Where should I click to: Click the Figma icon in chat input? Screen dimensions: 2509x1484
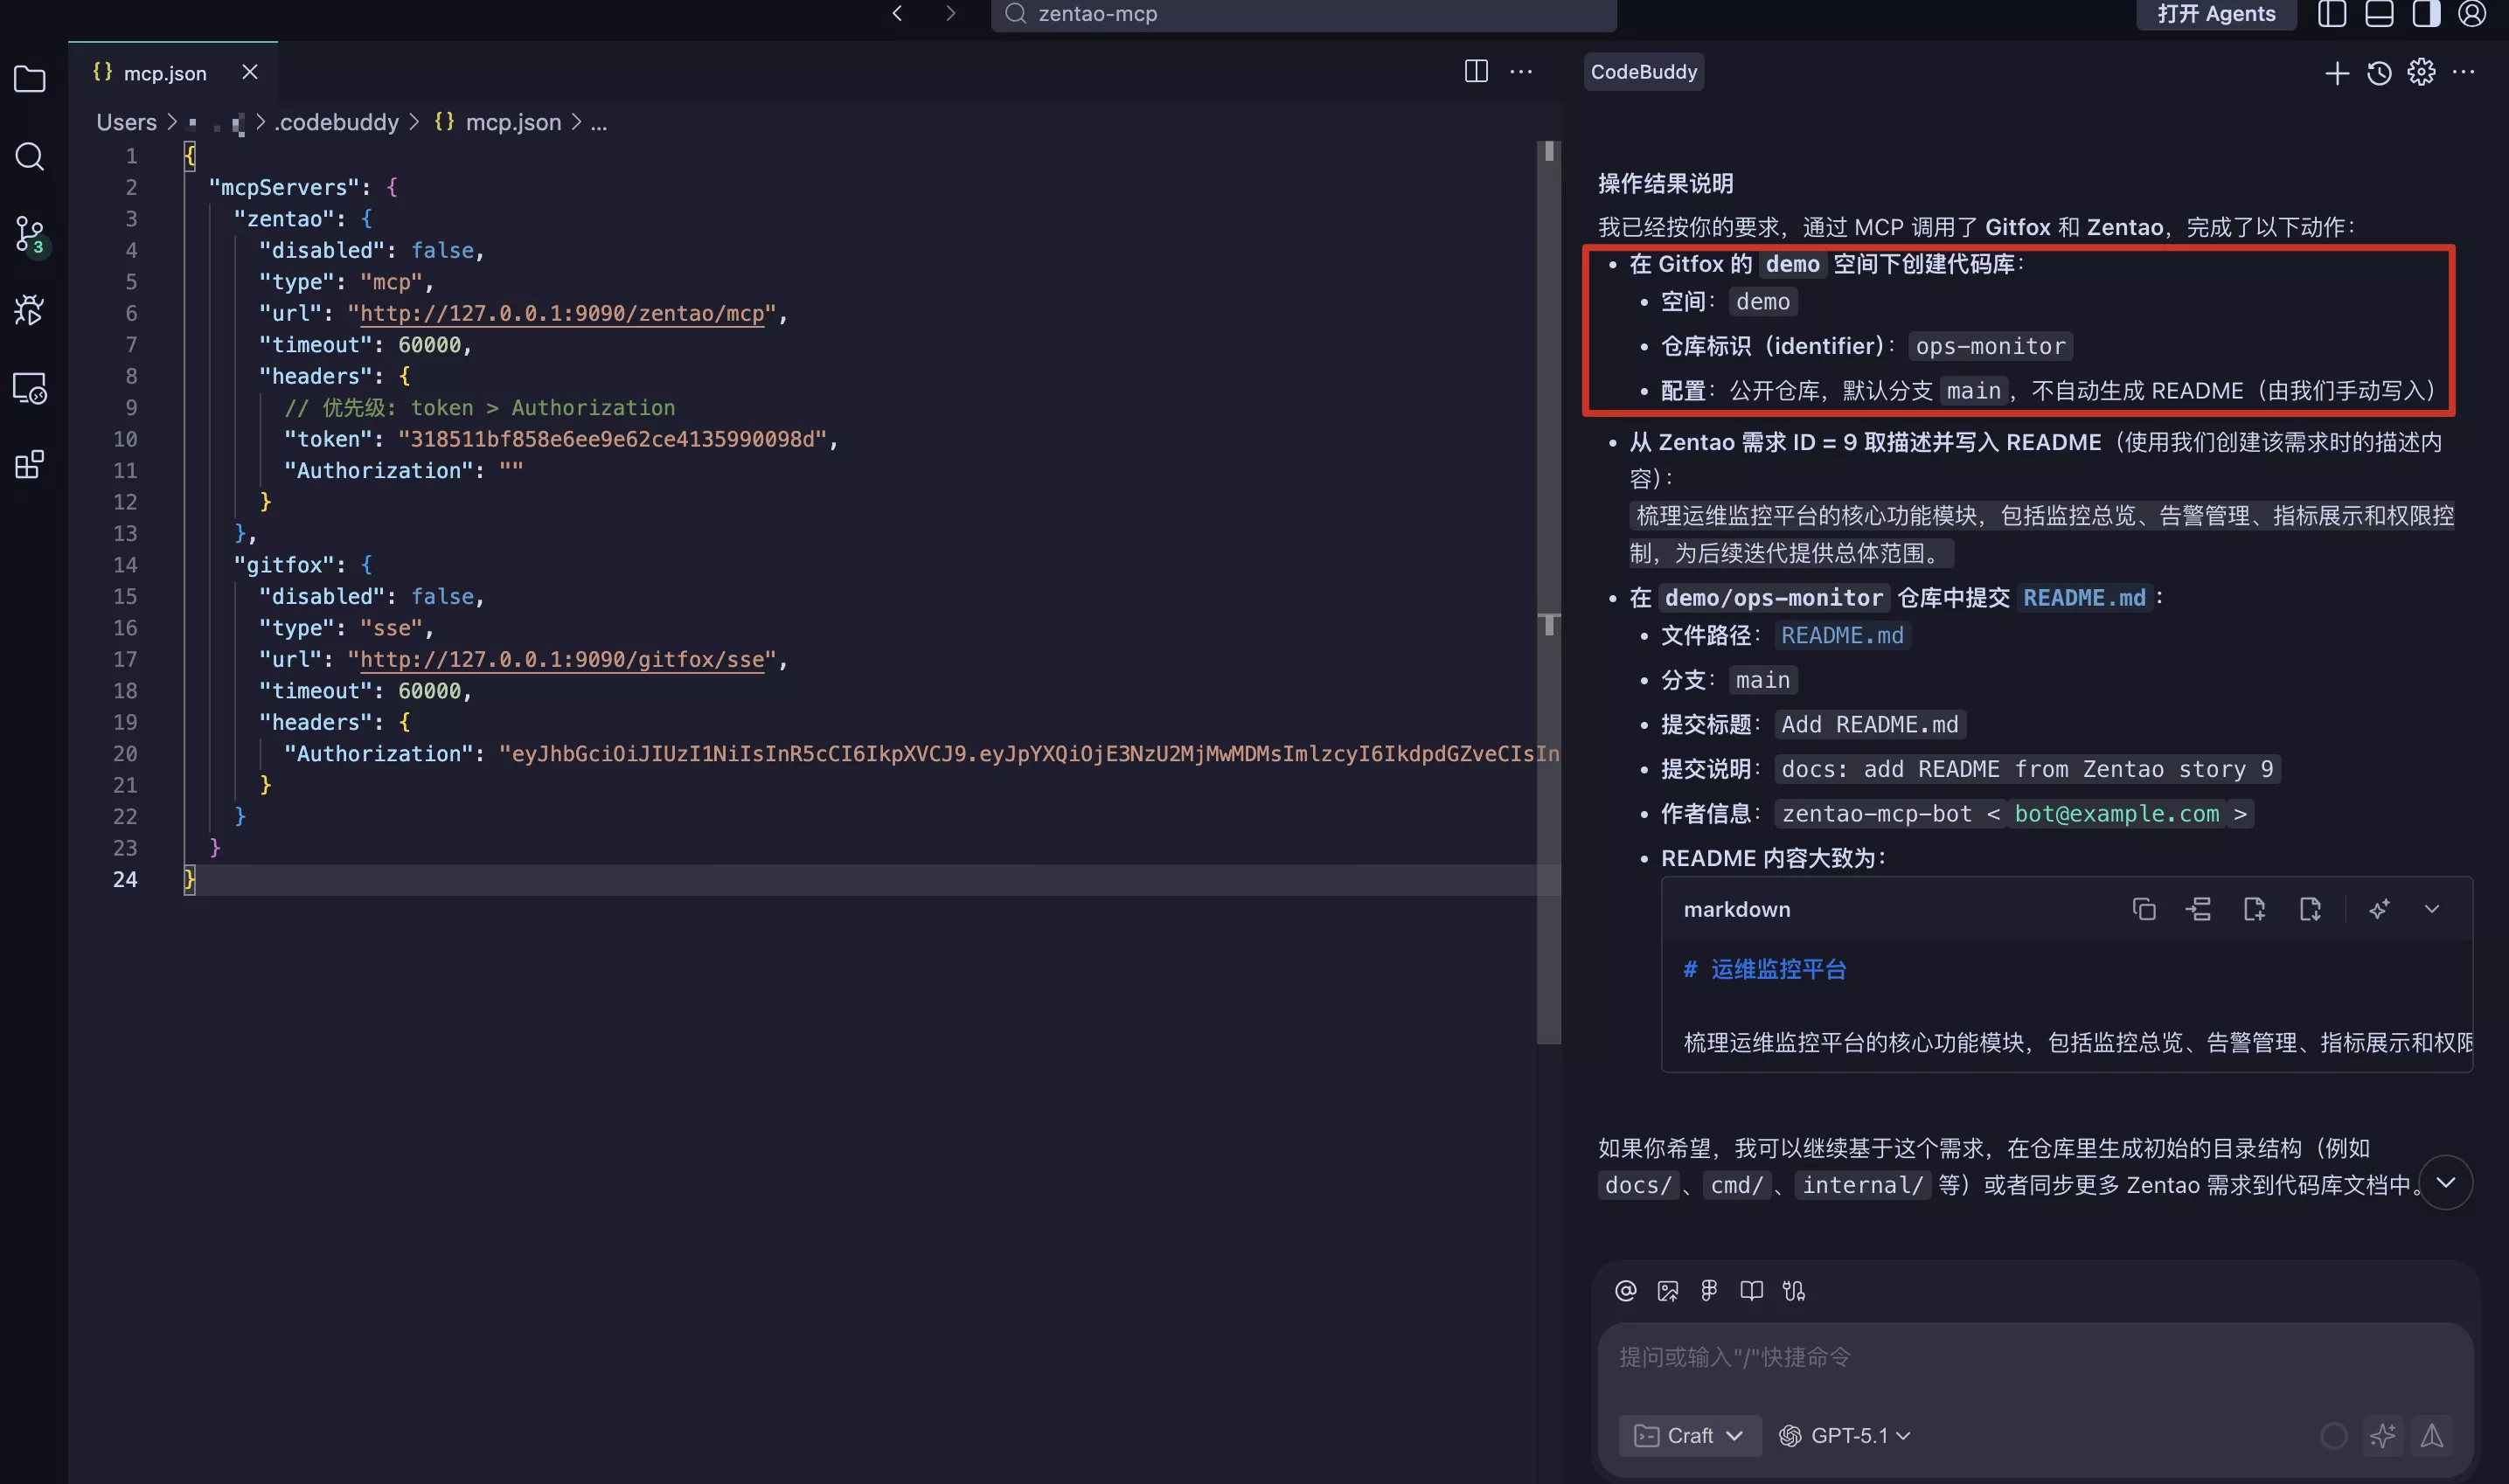point(1709,1291)
